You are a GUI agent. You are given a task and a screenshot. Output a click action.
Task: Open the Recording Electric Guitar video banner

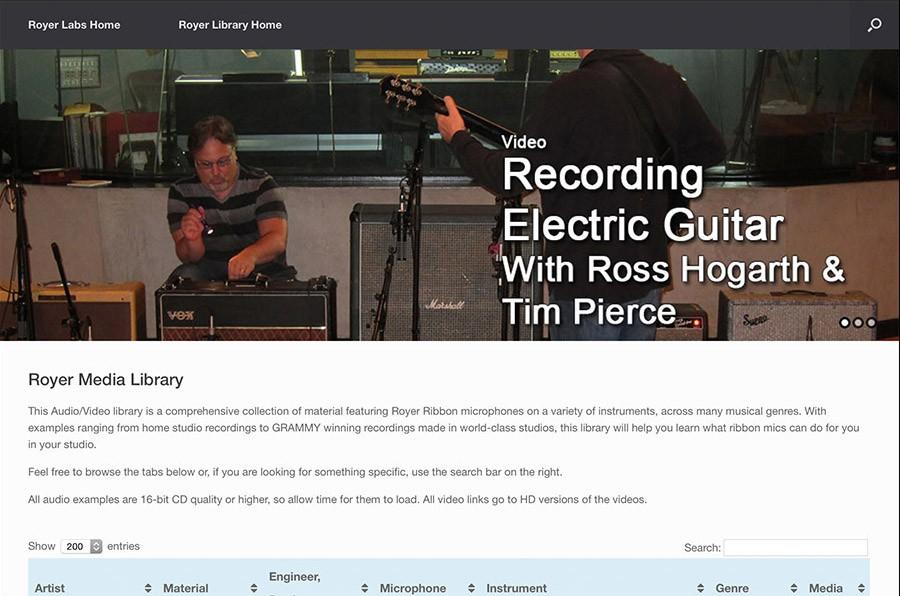(x=450, y=195)
